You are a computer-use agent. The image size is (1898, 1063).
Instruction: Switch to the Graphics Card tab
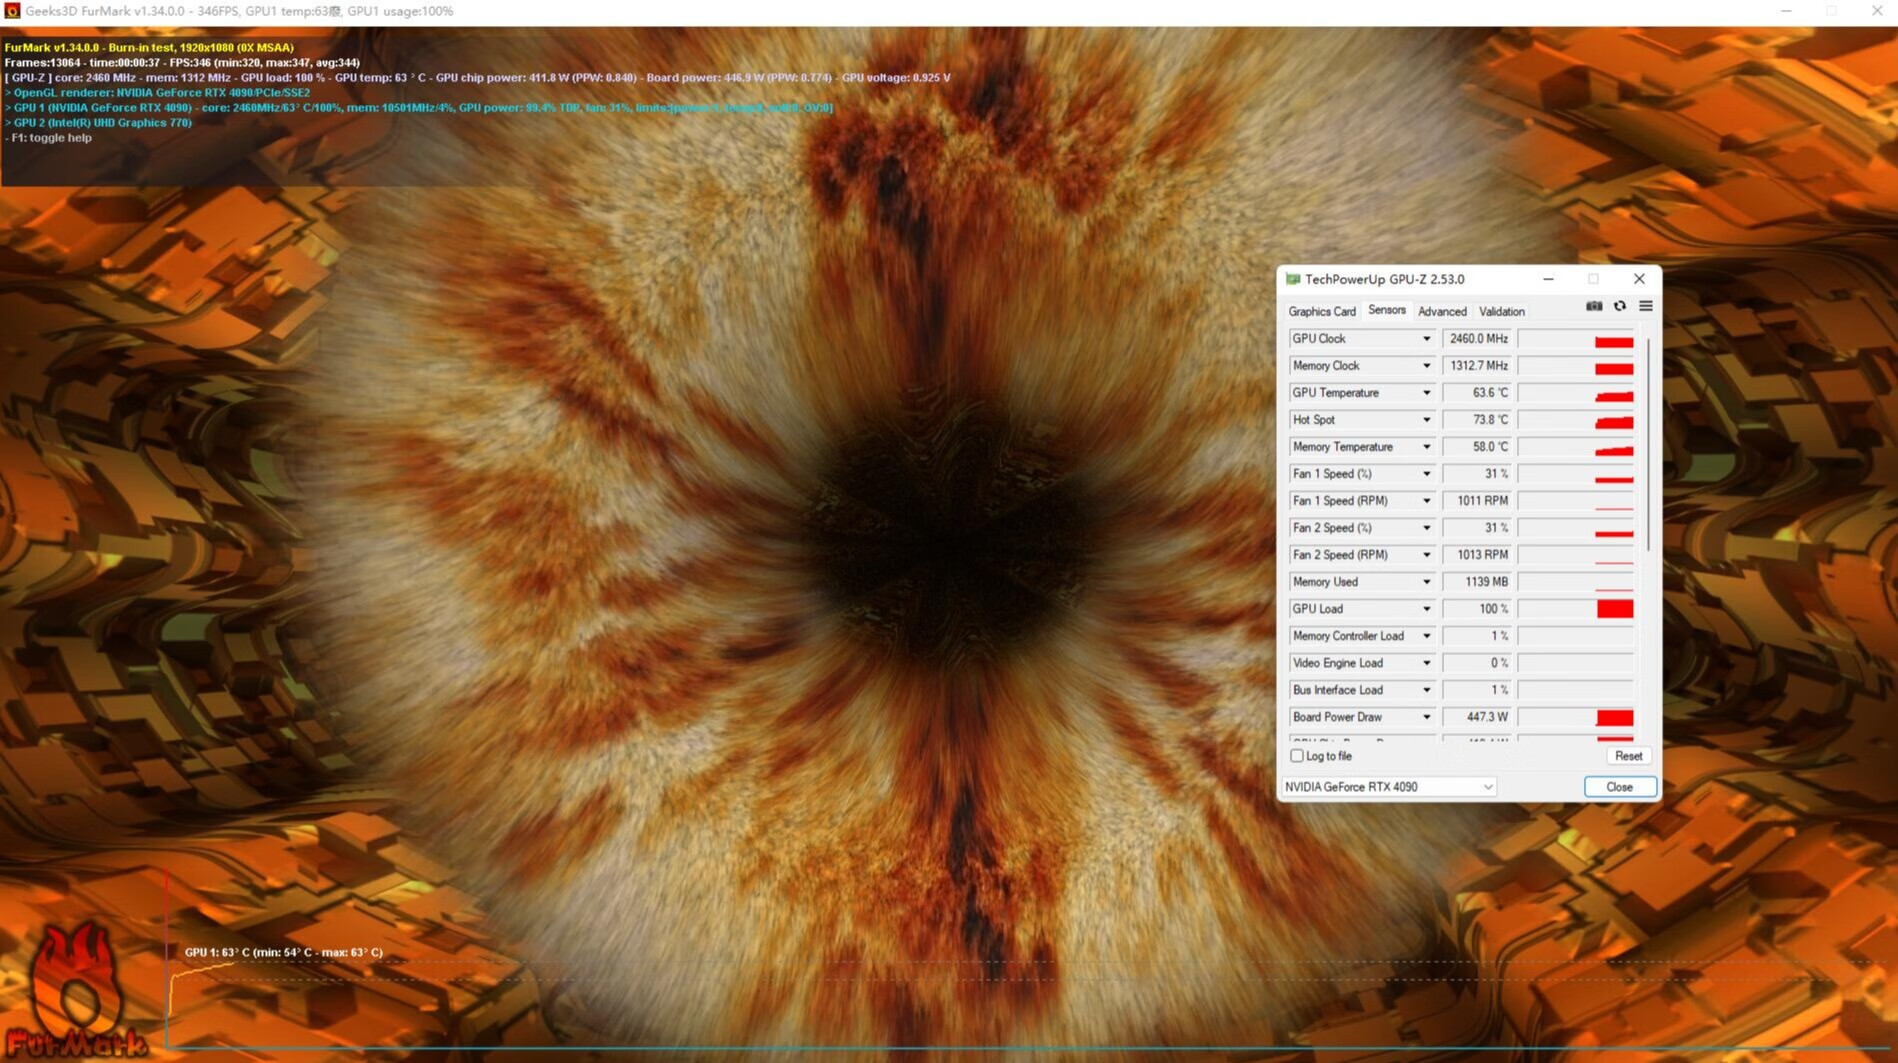pyautogui.click(x=1321, y=312)
